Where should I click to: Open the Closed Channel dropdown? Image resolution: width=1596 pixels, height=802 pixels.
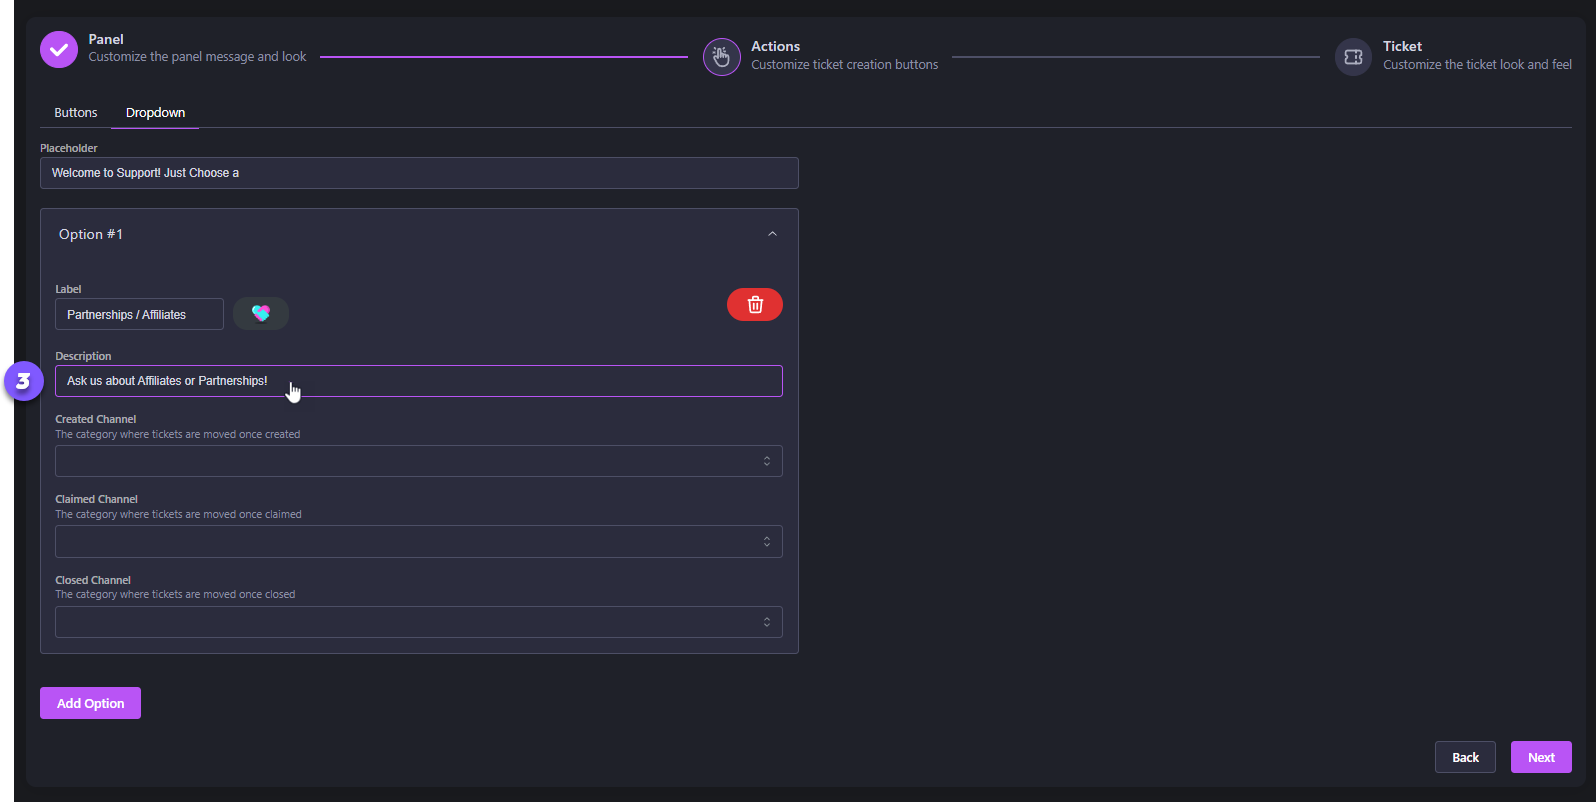coord(418,622)
